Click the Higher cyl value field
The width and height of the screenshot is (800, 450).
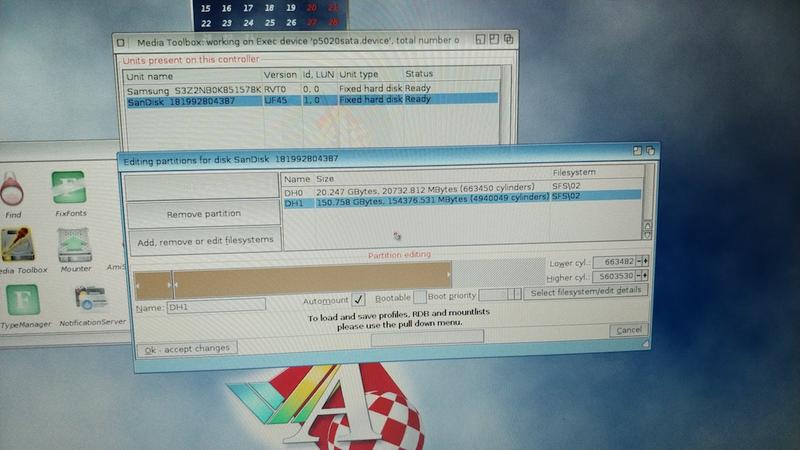point(614,276)
